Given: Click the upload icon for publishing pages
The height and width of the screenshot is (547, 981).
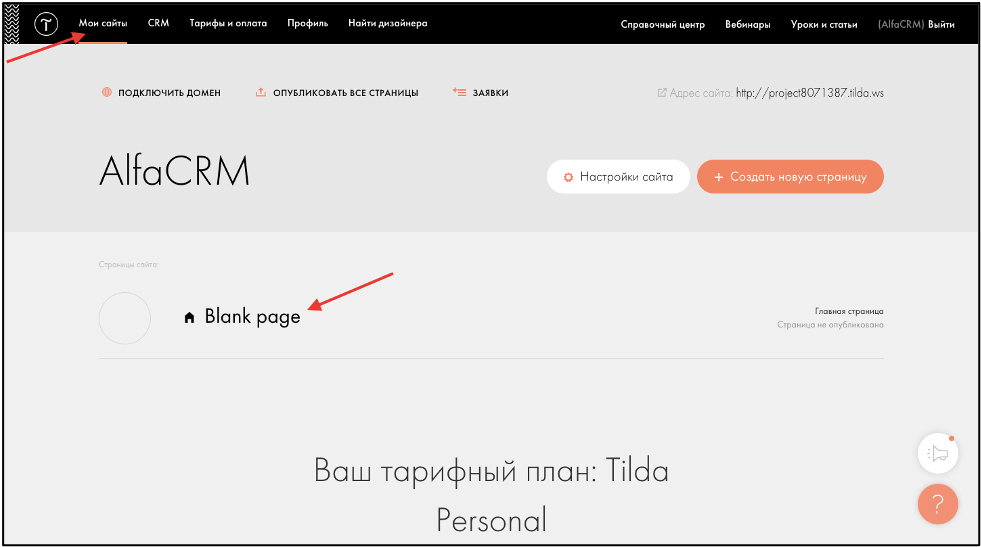Looking at the screenshot, I should tap(260, 92).
